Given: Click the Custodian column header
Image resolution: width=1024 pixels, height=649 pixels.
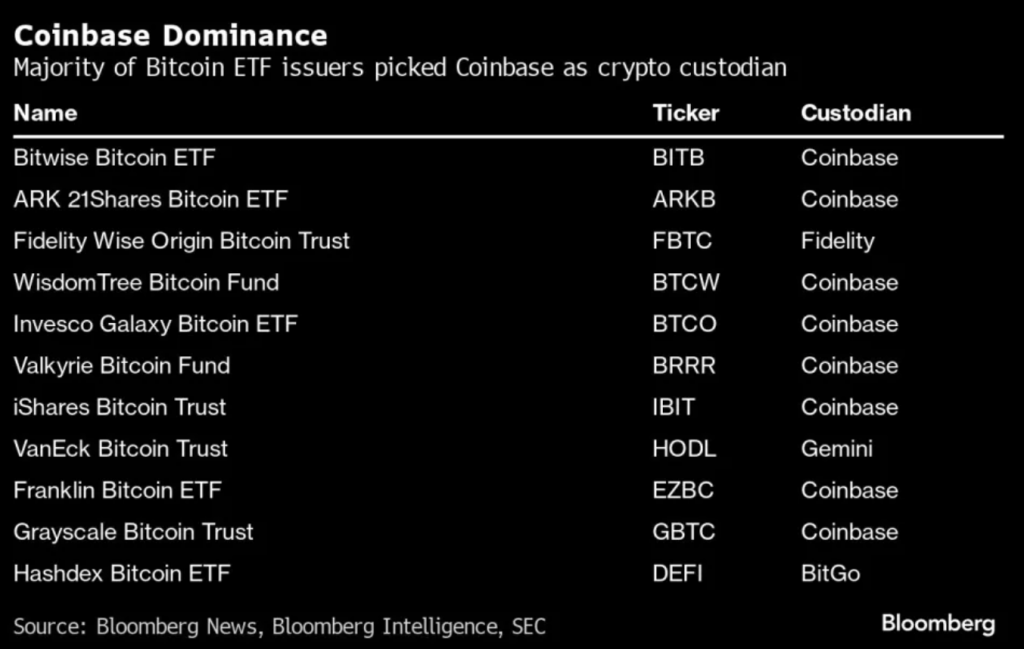Looking at the screenshot, I should tap(855, 113).
